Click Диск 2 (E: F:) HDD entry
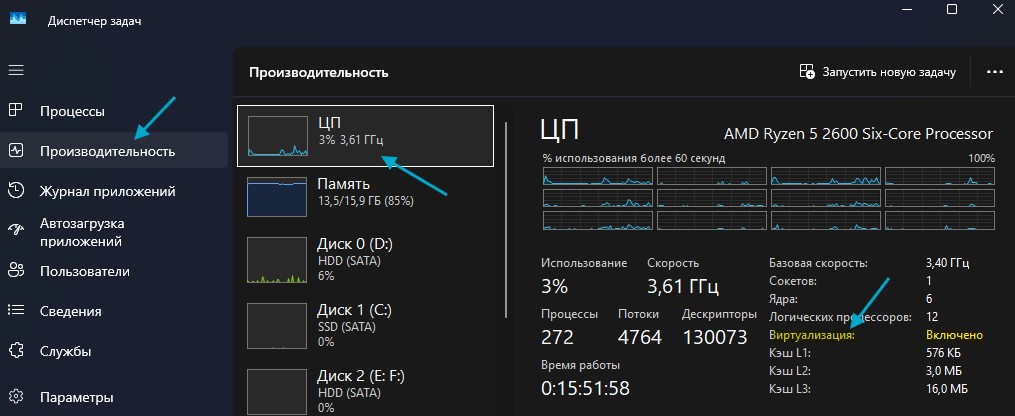This screenshot has height=416, width=1015. [365, 390]
